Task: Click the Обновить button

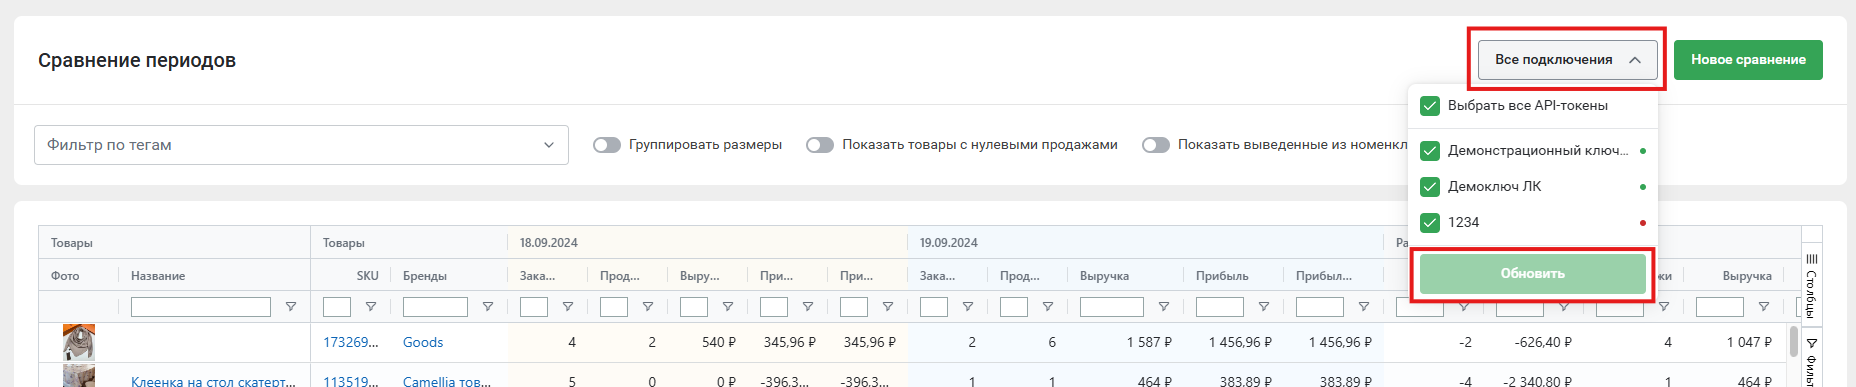Action: (1533, 274)
